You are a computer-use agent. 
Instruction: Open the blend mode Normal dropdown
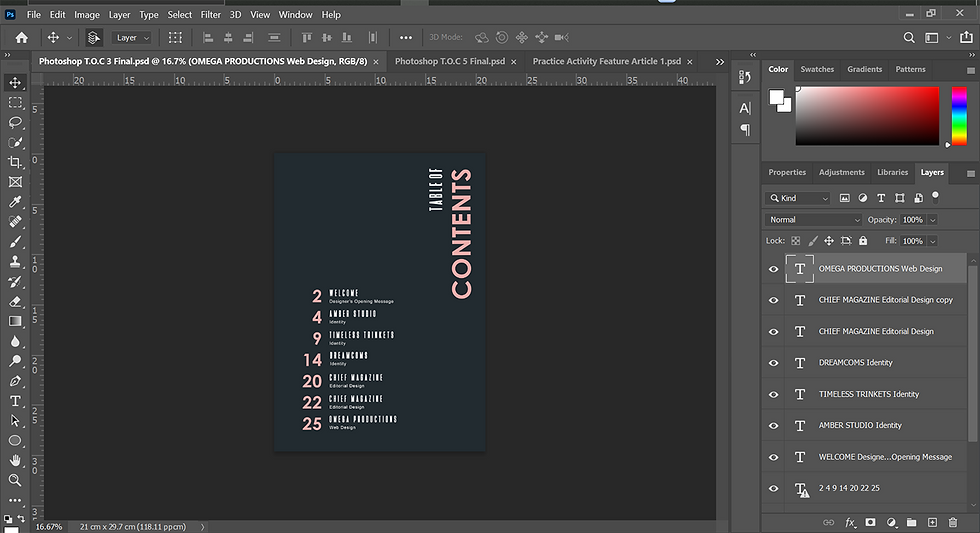[x=813, y=220]
